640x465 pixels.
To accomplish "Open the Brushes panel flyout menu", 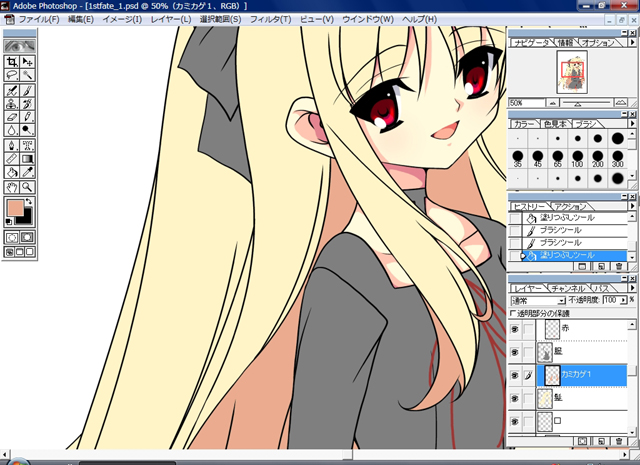I will pos(632,123).
